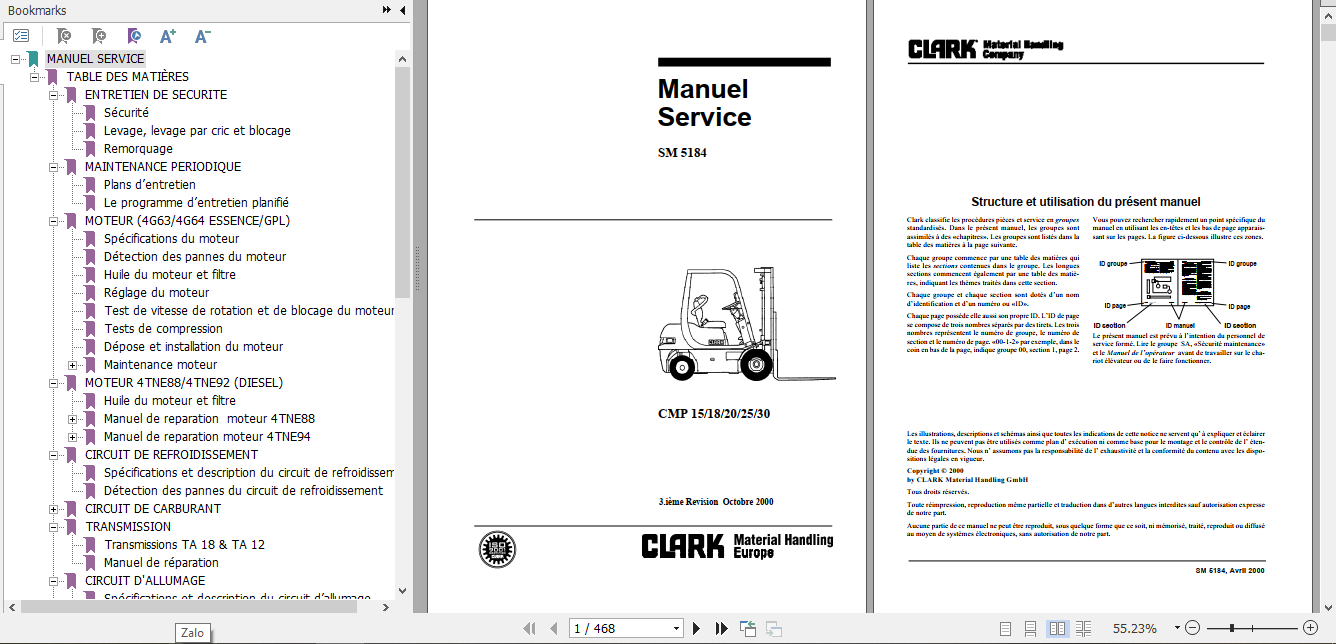The image size is (1336, 644).
Task: Click the double-arrow expand panel icon
Action: point(387,10)
